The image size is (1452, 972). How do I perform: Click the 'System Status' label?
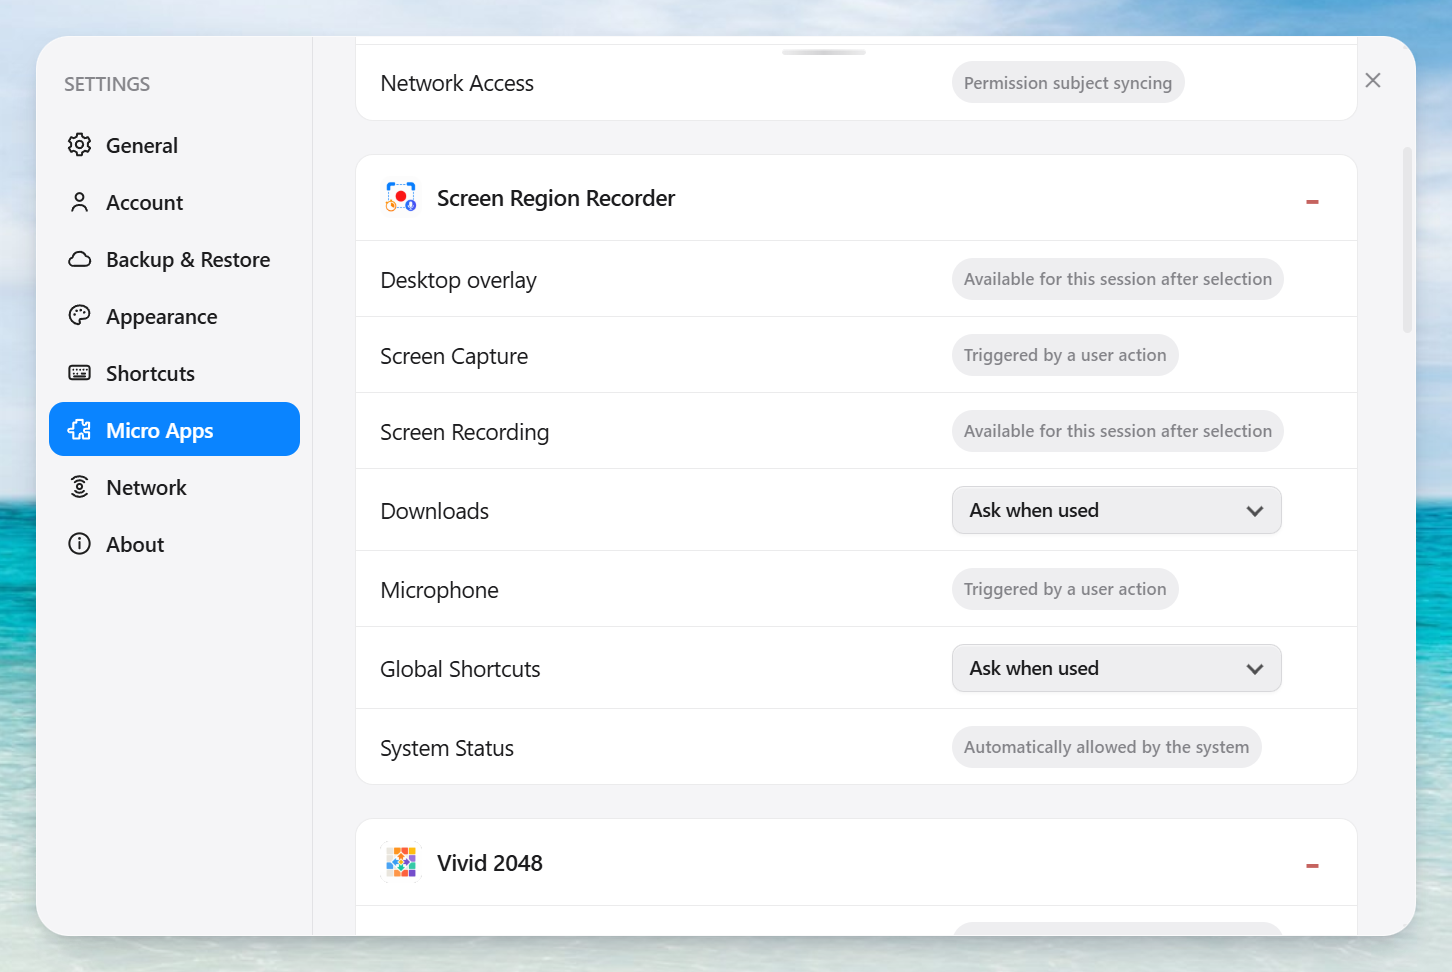[447, 748]
